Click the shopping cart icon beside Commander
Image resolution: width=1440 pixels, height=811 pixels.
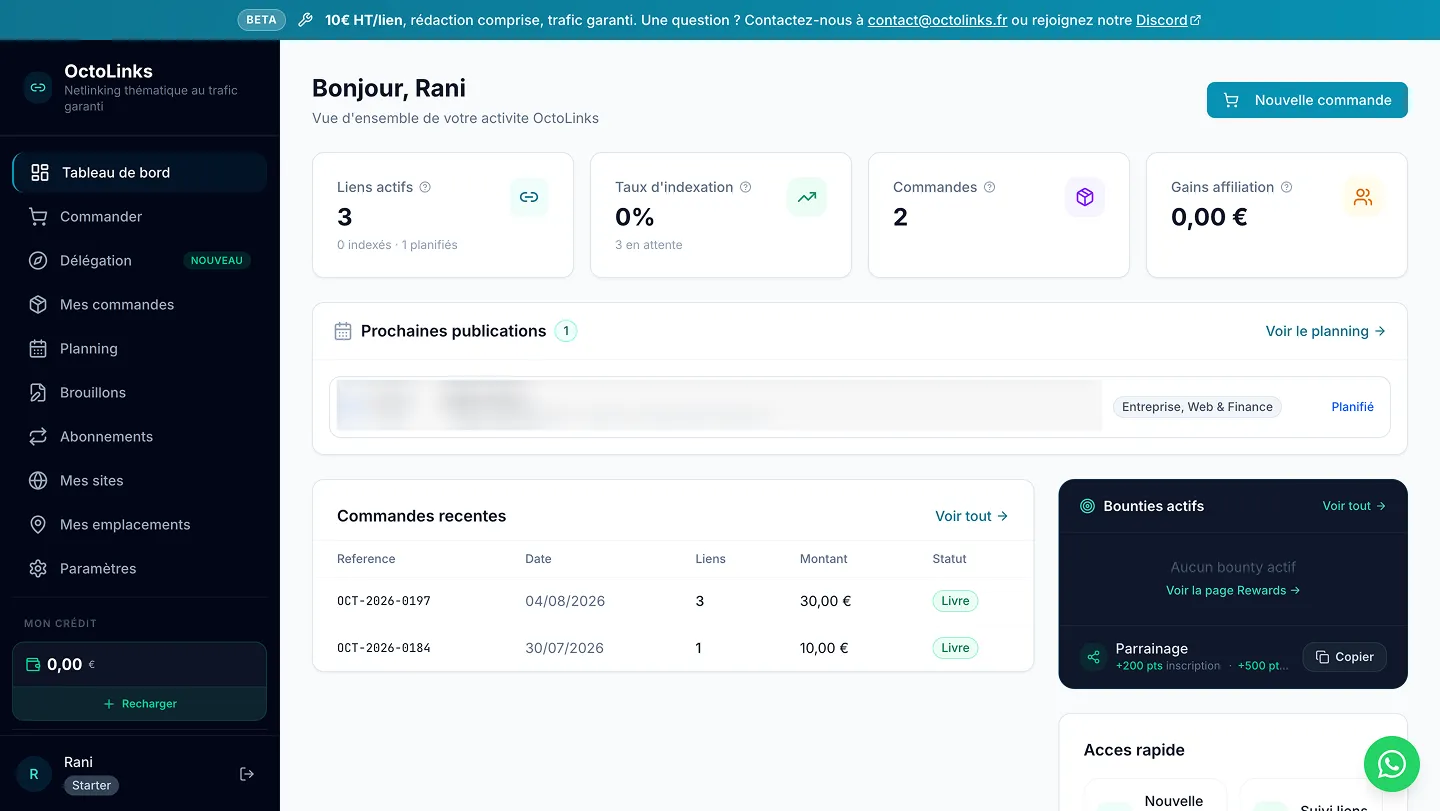38,216
